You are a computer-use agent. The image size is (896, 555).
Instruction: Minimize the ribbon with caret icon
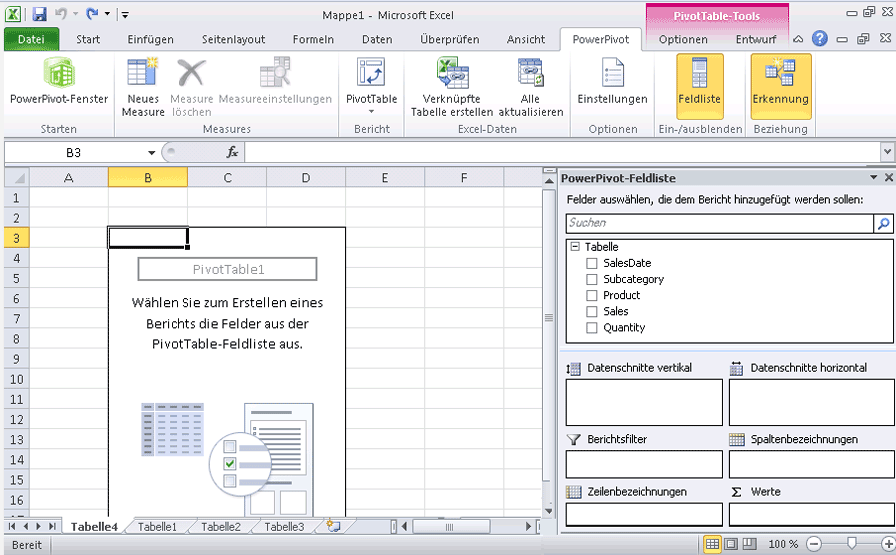[798, 39]
